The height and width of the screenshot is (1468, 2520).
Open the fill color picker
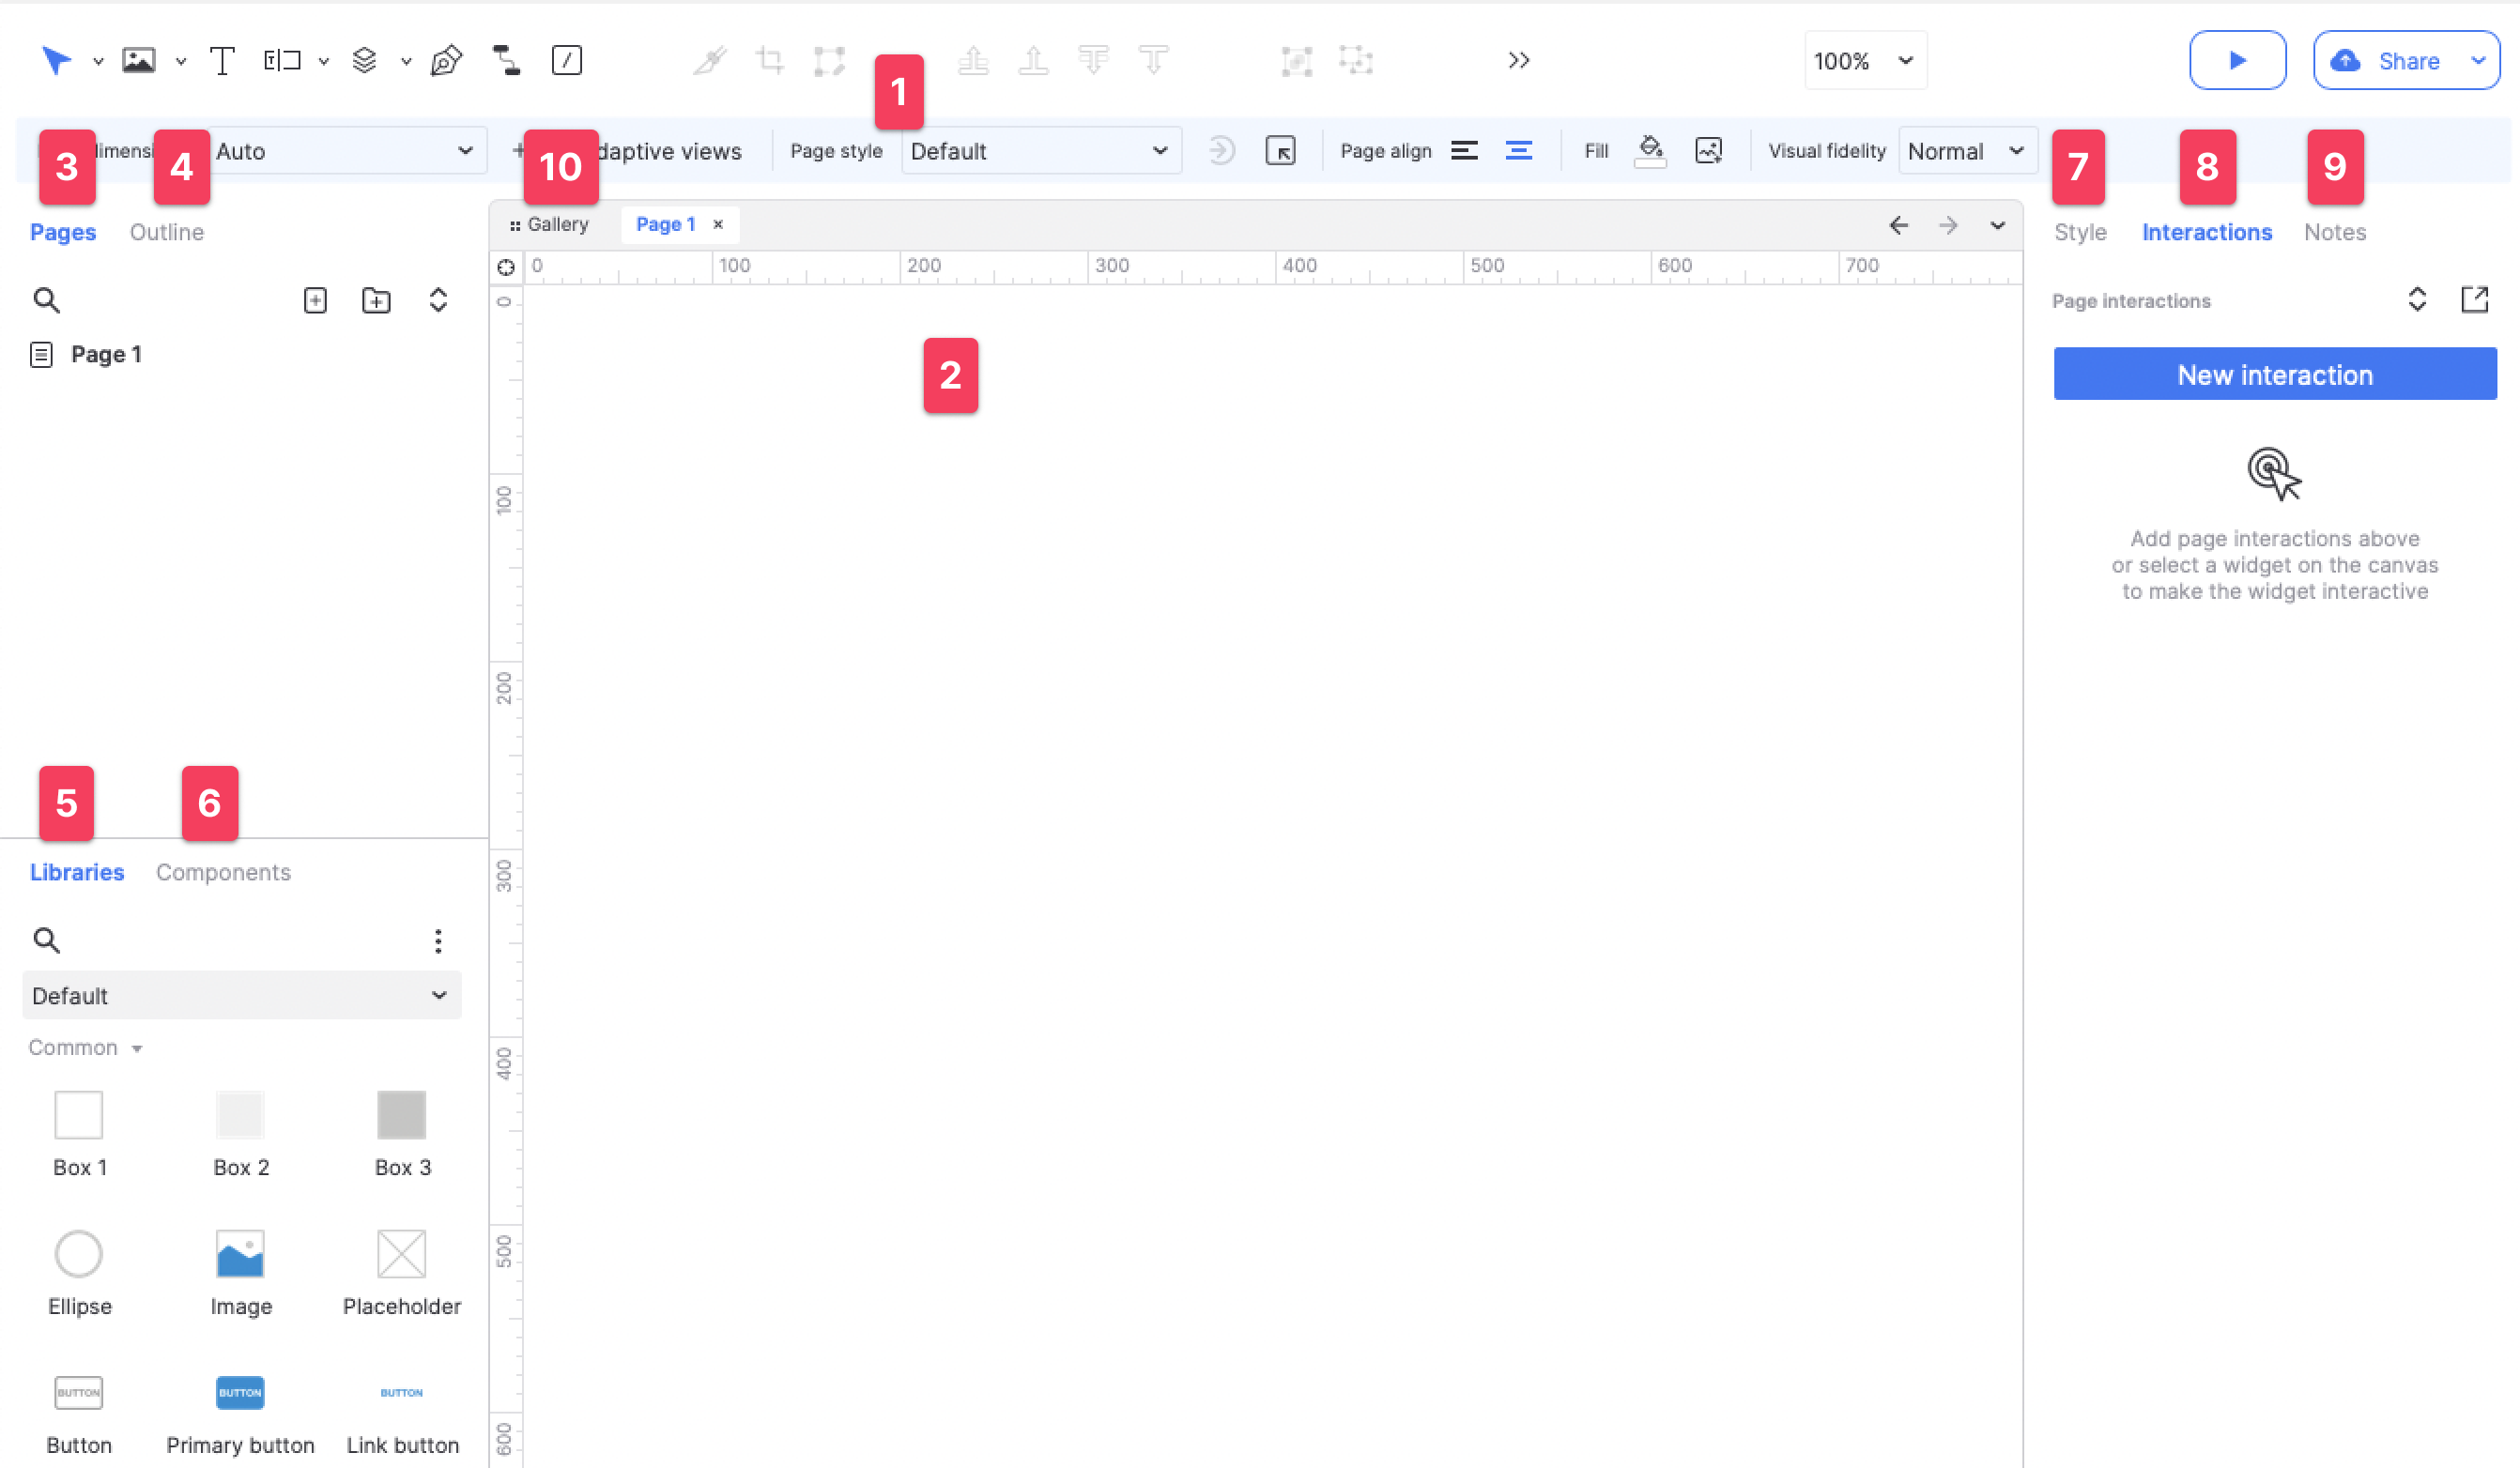click(x=1650, y=151)
